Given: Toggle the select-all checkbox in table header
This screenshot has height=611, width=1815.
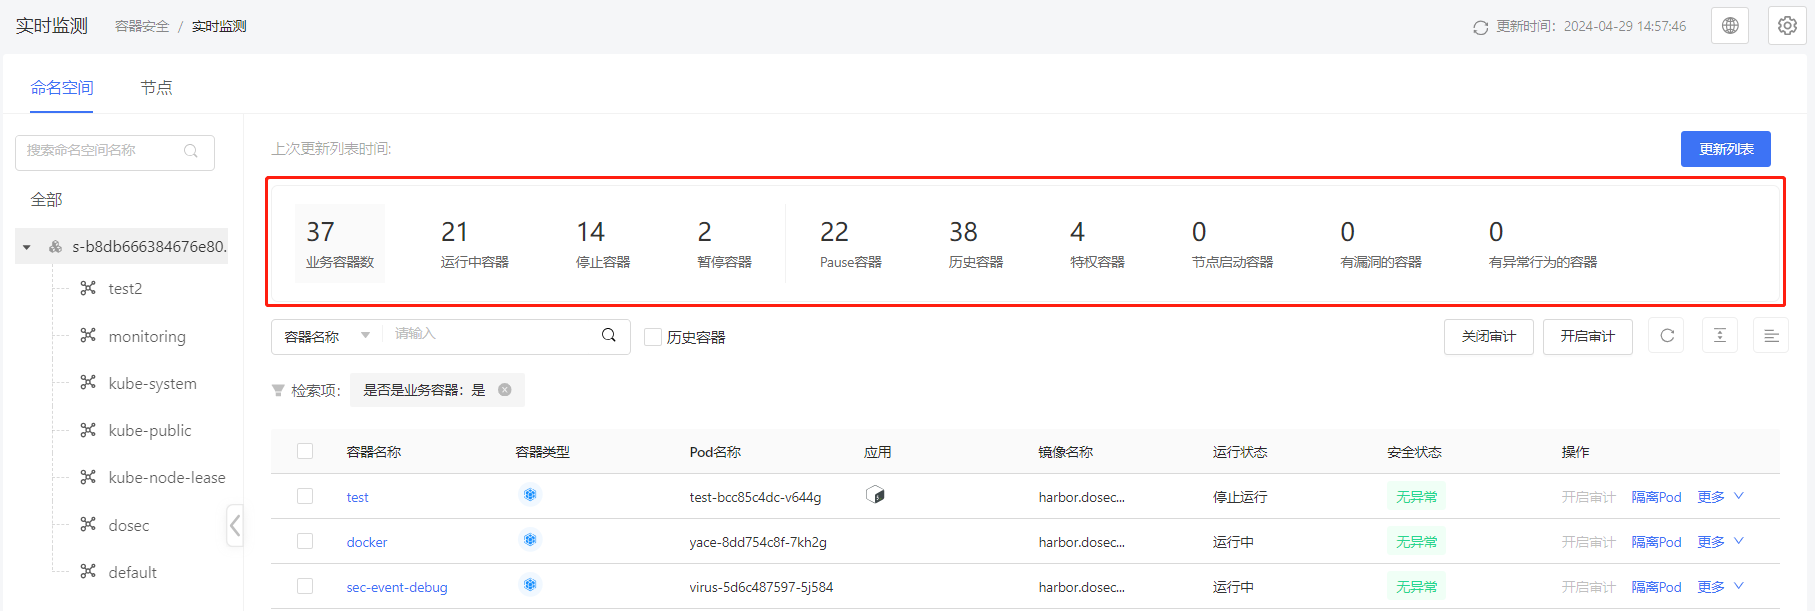Looking at the screenshot, I should 305,451.
